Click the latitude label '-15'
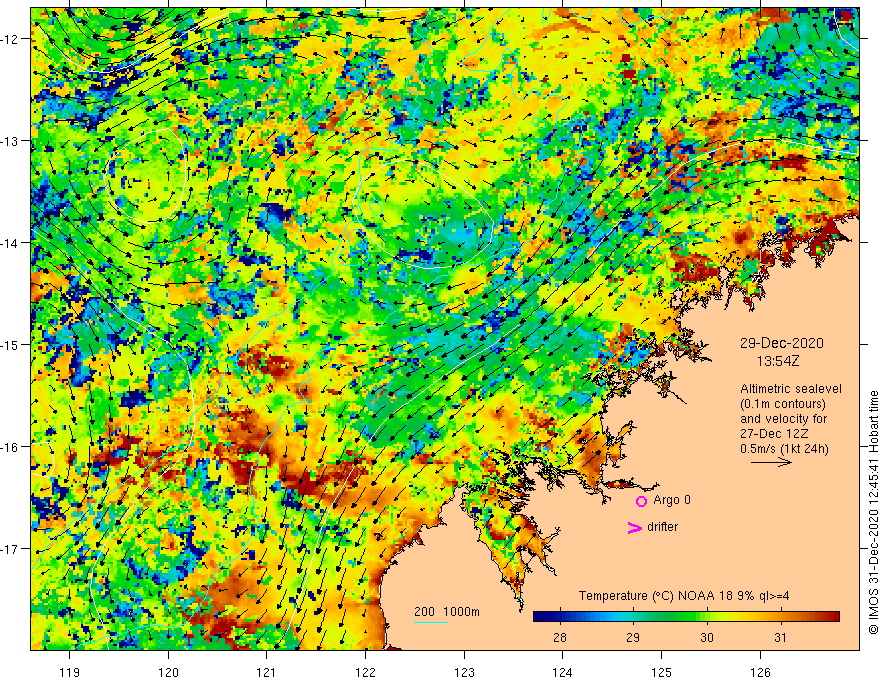 [10, 344]
